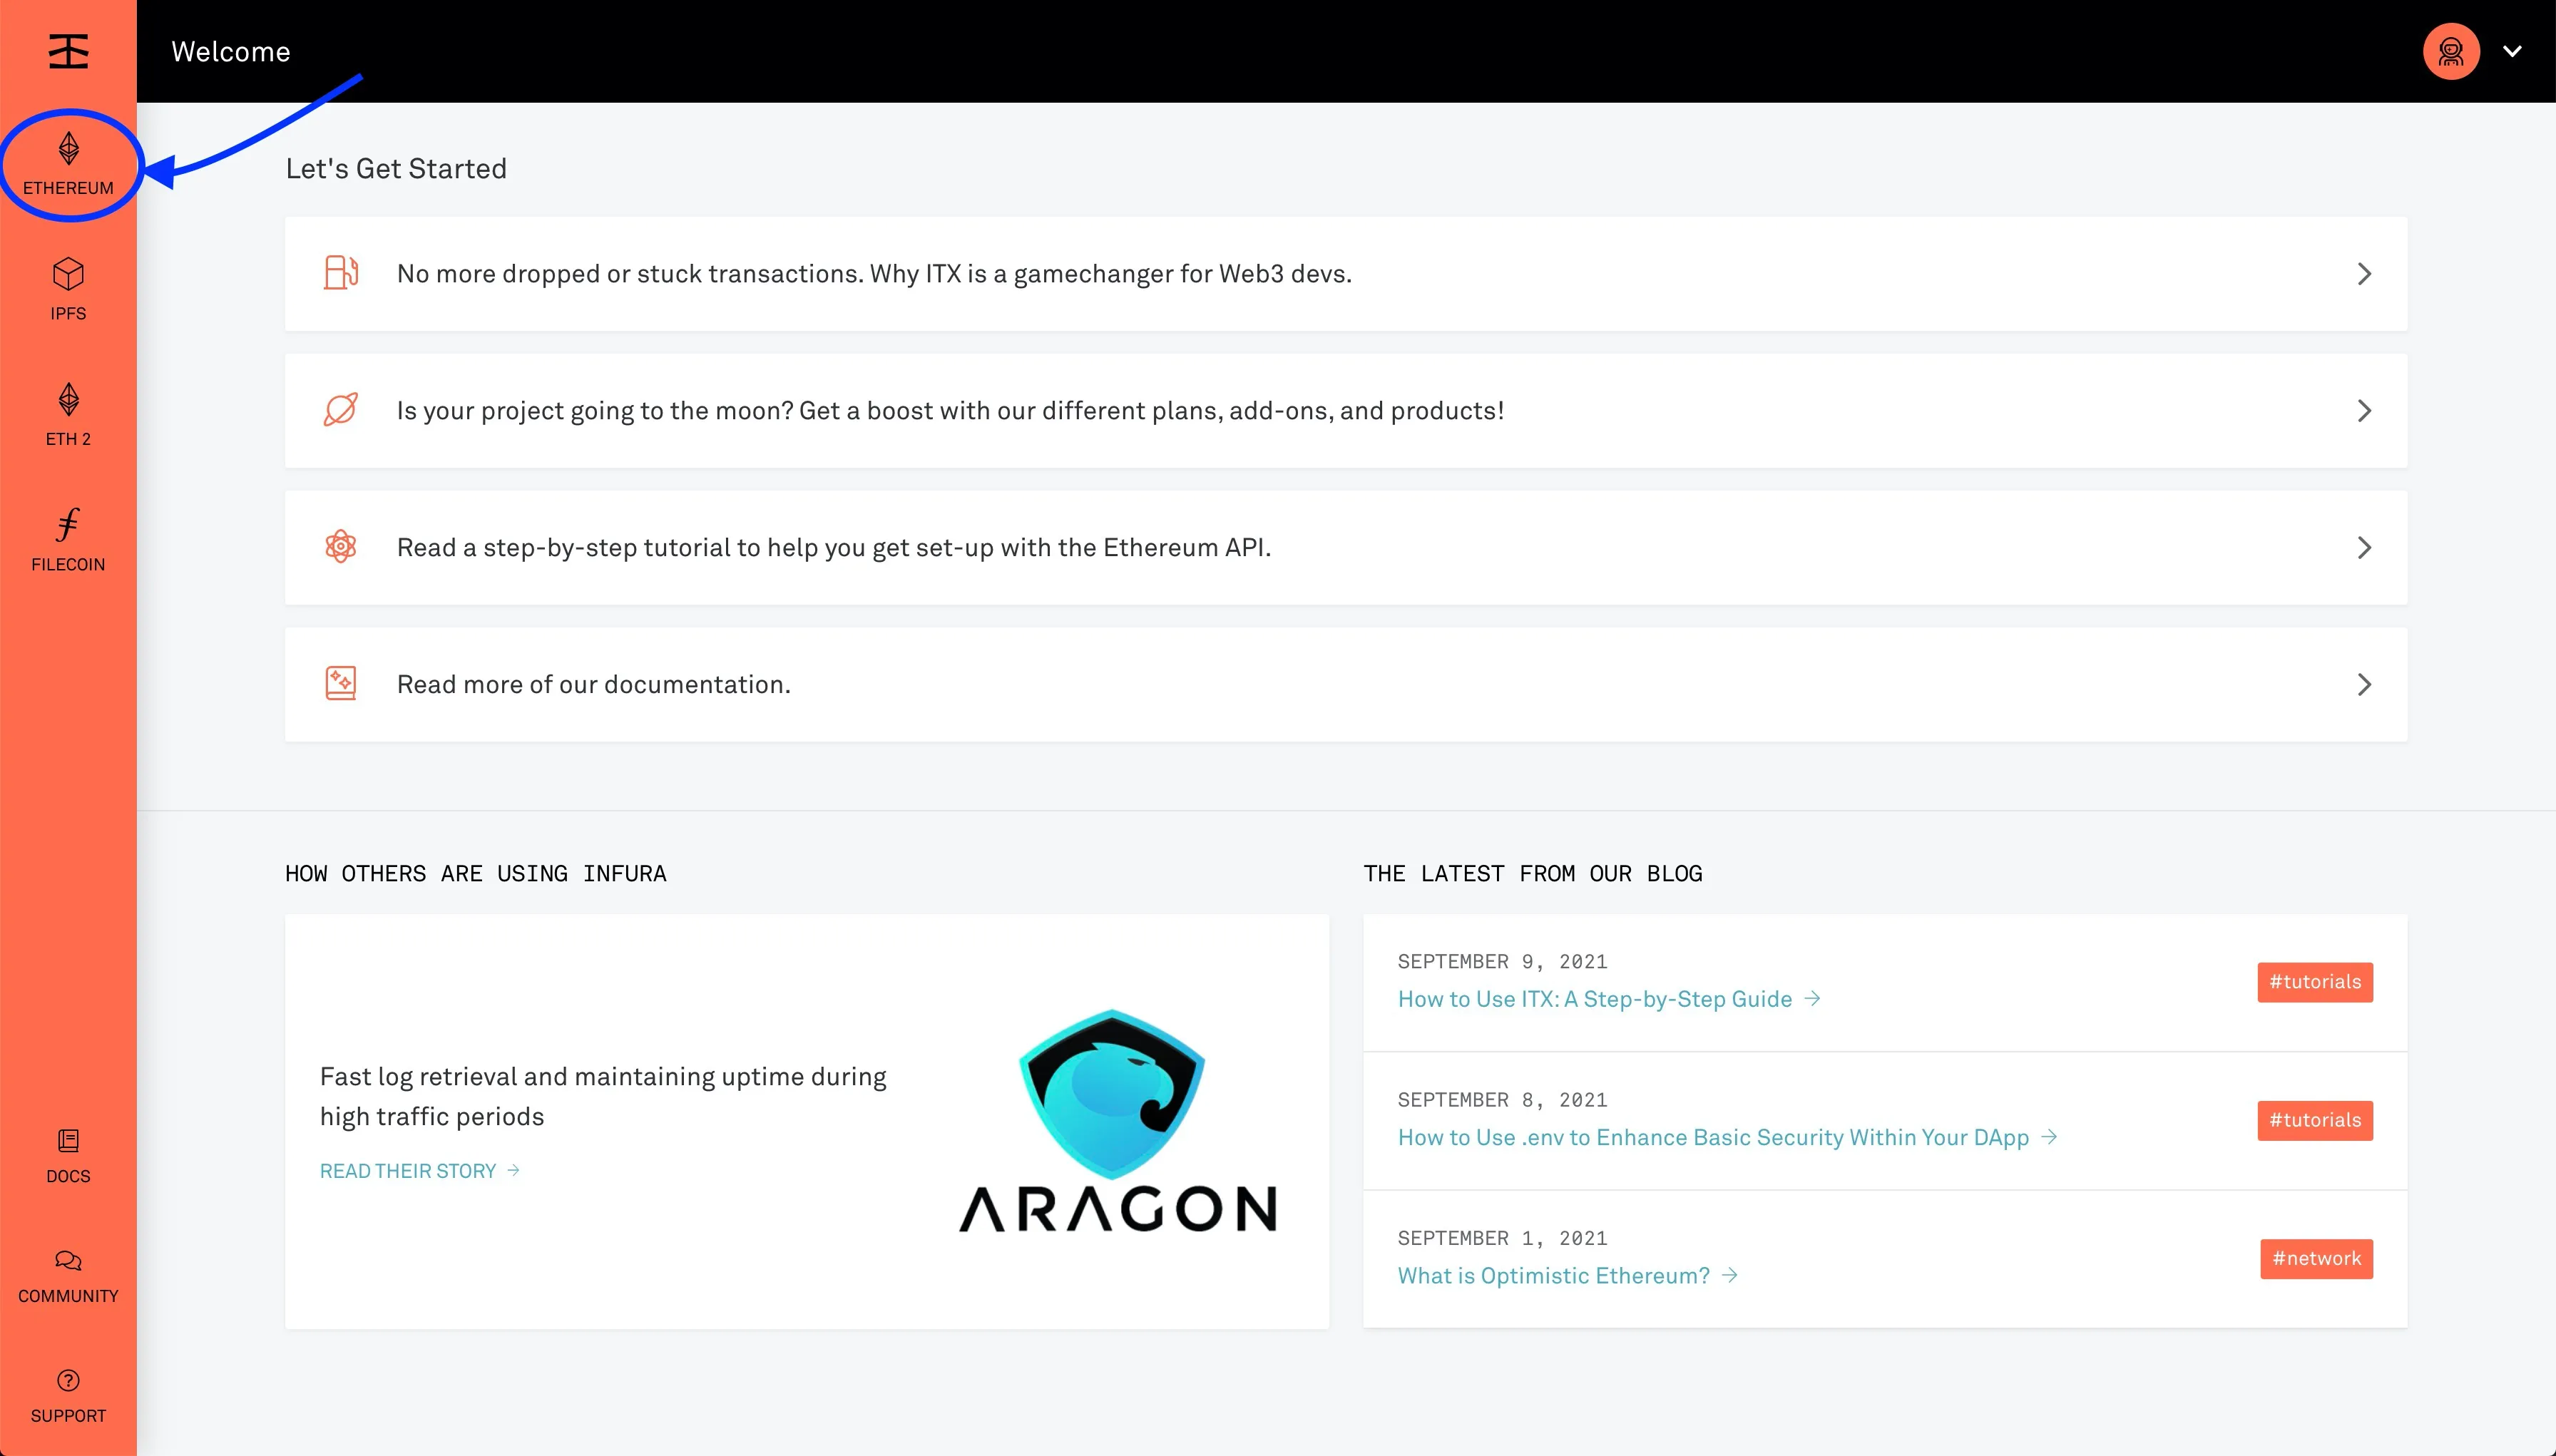This screenshot has width=2556, height=1456.
Task: Click the Infura main menu icon
Action: pos(67,51)
